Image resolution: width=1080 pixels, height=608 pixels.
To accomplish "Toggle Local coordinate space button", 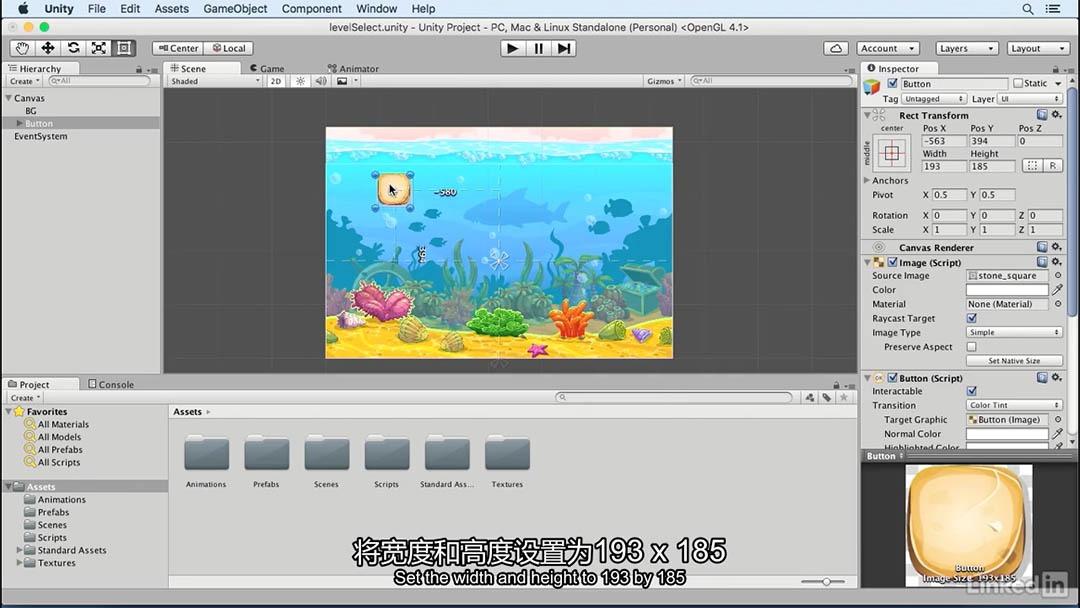I will pos(229,48).
